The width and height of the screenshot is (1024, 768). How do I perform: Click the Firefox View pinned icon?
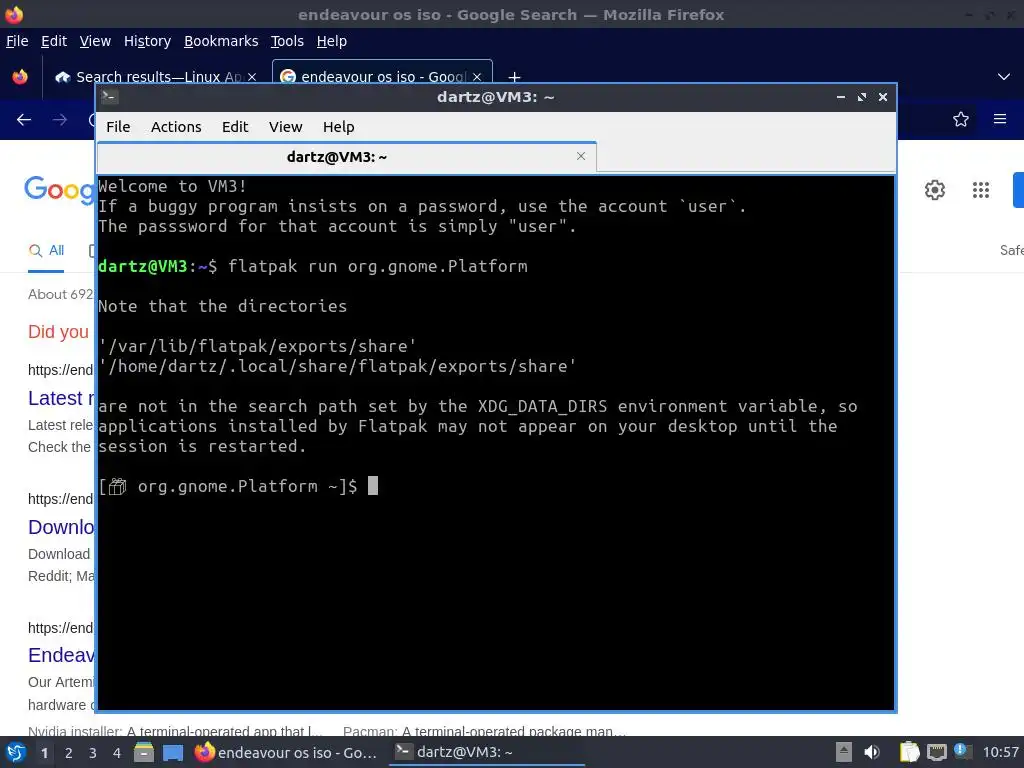20,77
